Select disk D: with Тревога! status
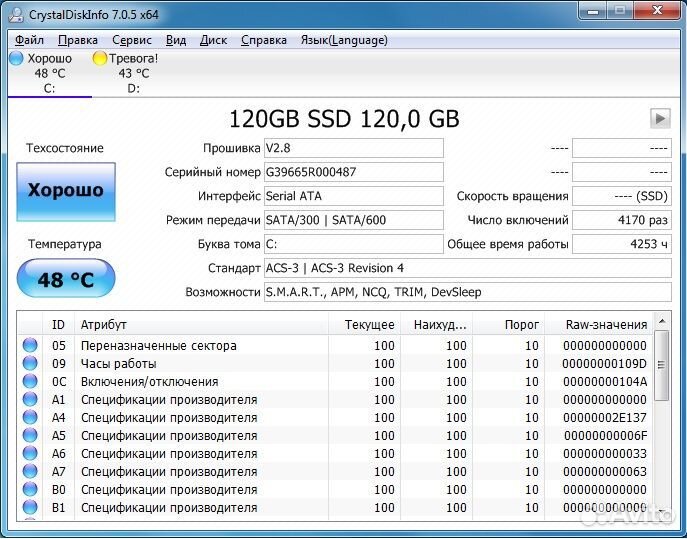 coord(133,73)
